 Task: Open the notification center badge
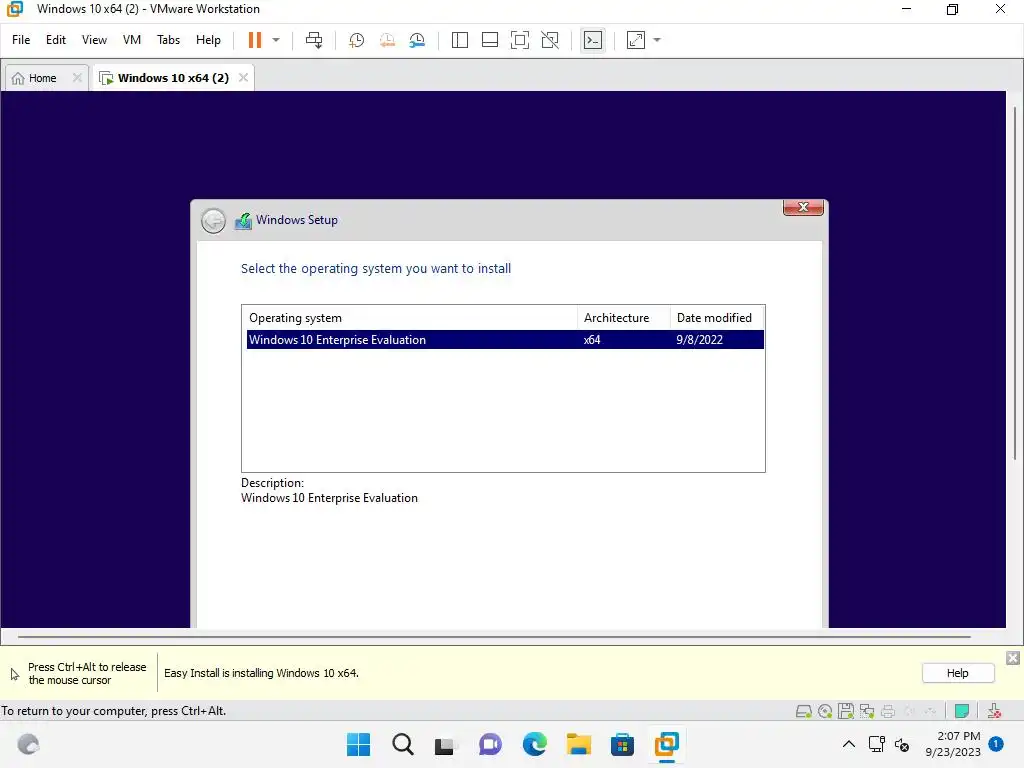click(x=996, y=743)
